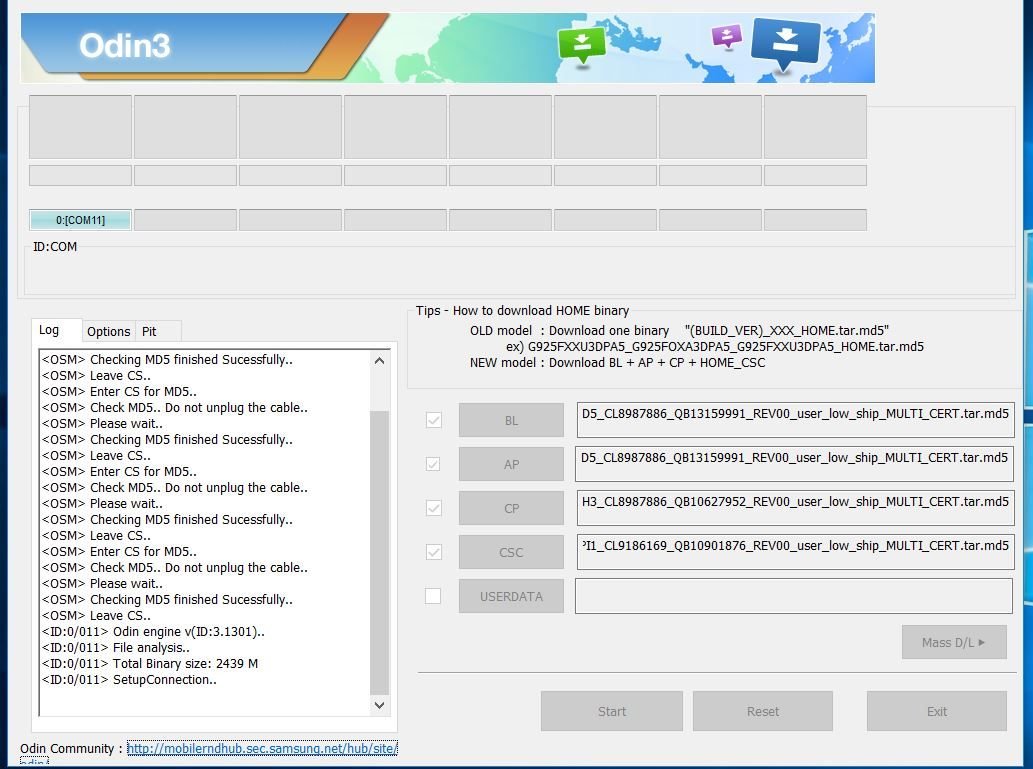Click the log scroll down arrow
Viewport: 1033px width, 769px height.
tap(379, 705)
